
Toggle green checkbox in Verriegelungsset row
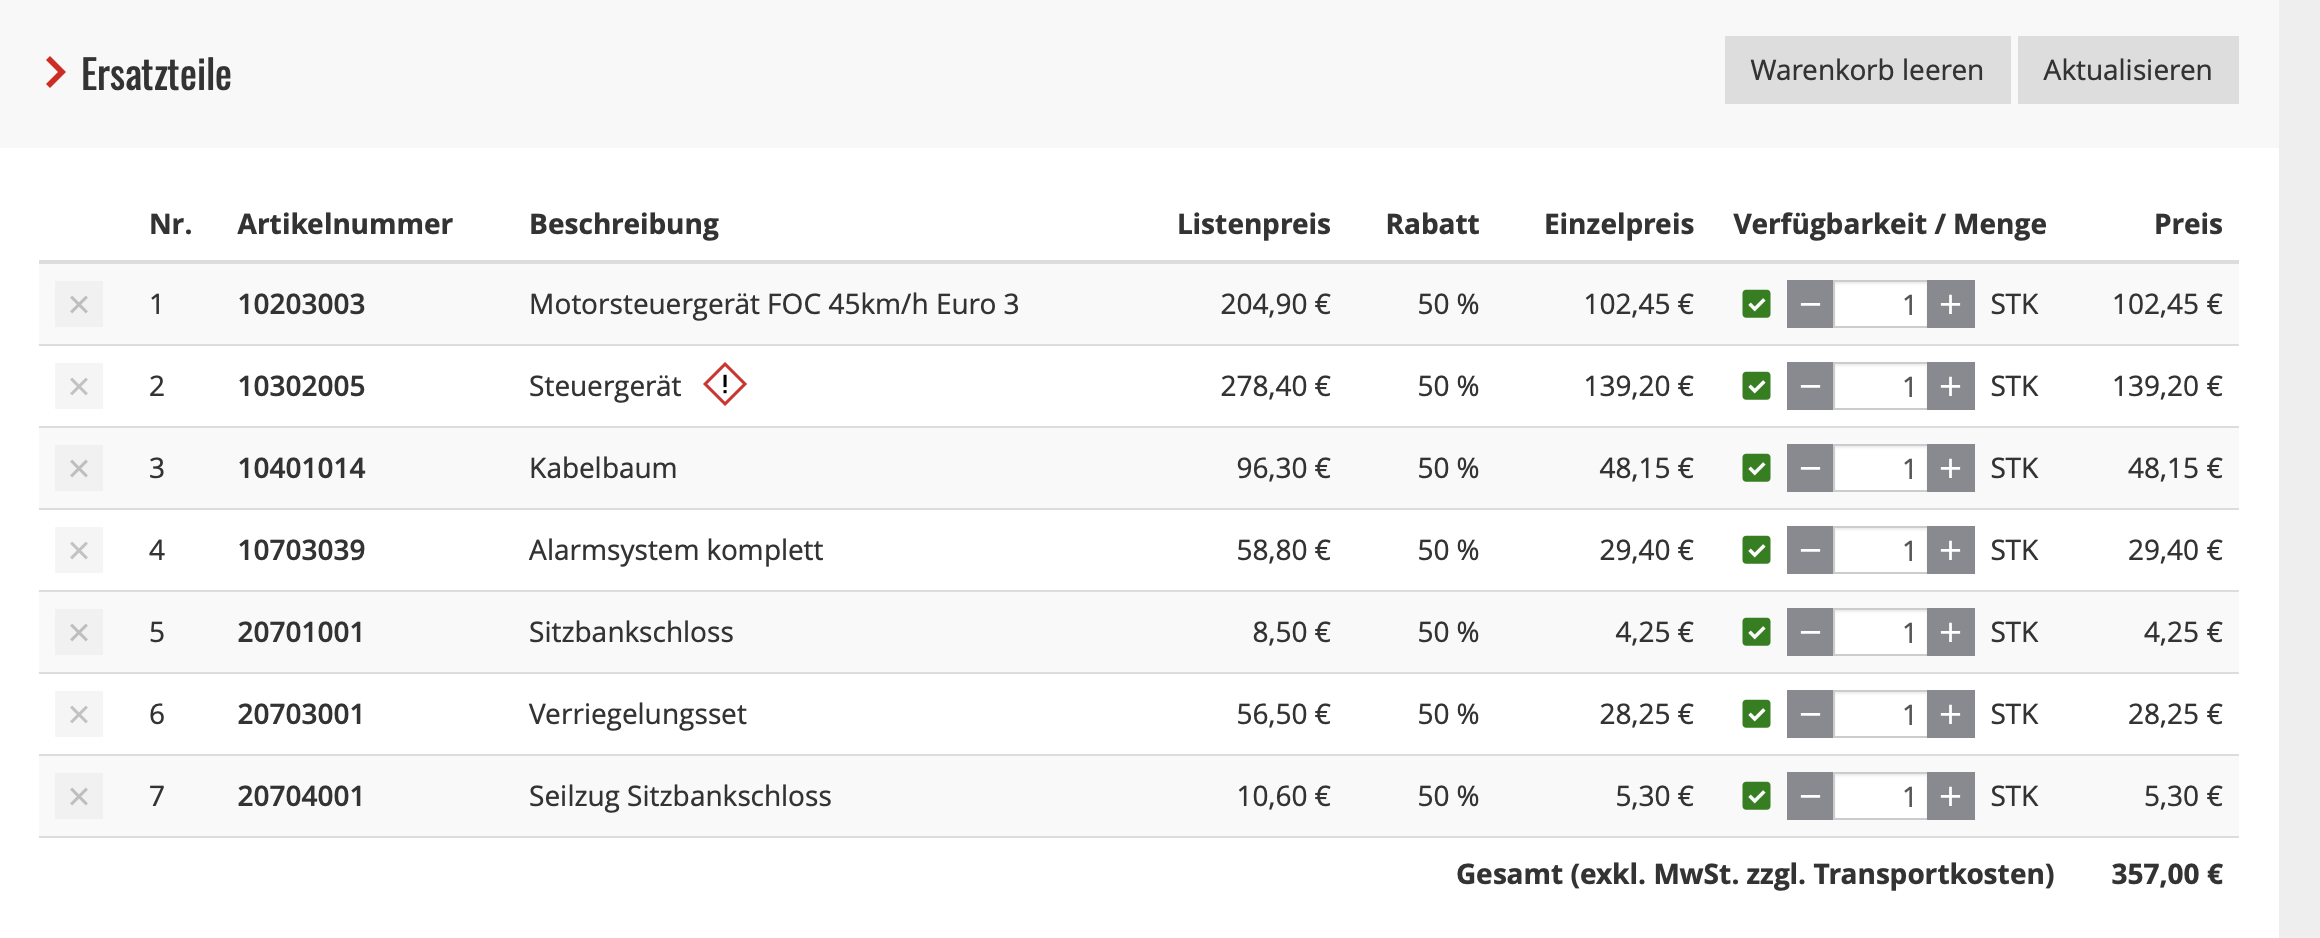(1756, 714)
